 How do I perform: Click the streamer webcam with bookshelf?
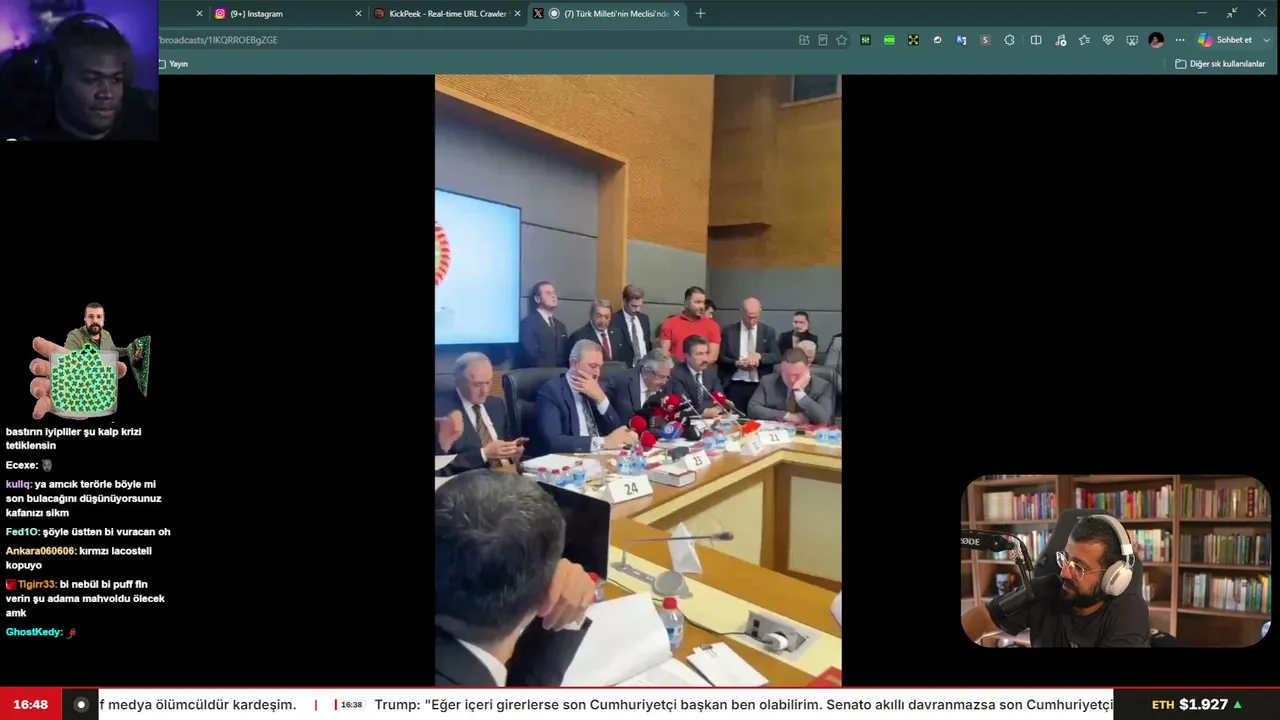[x=1115, y=561]
